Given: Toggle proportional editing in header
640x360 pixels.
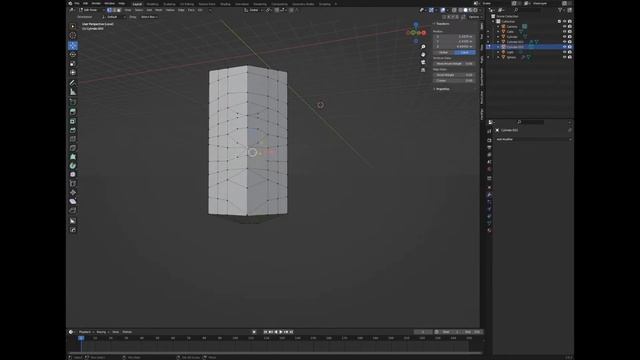Looking at the screenshot, I should (291, 10).
